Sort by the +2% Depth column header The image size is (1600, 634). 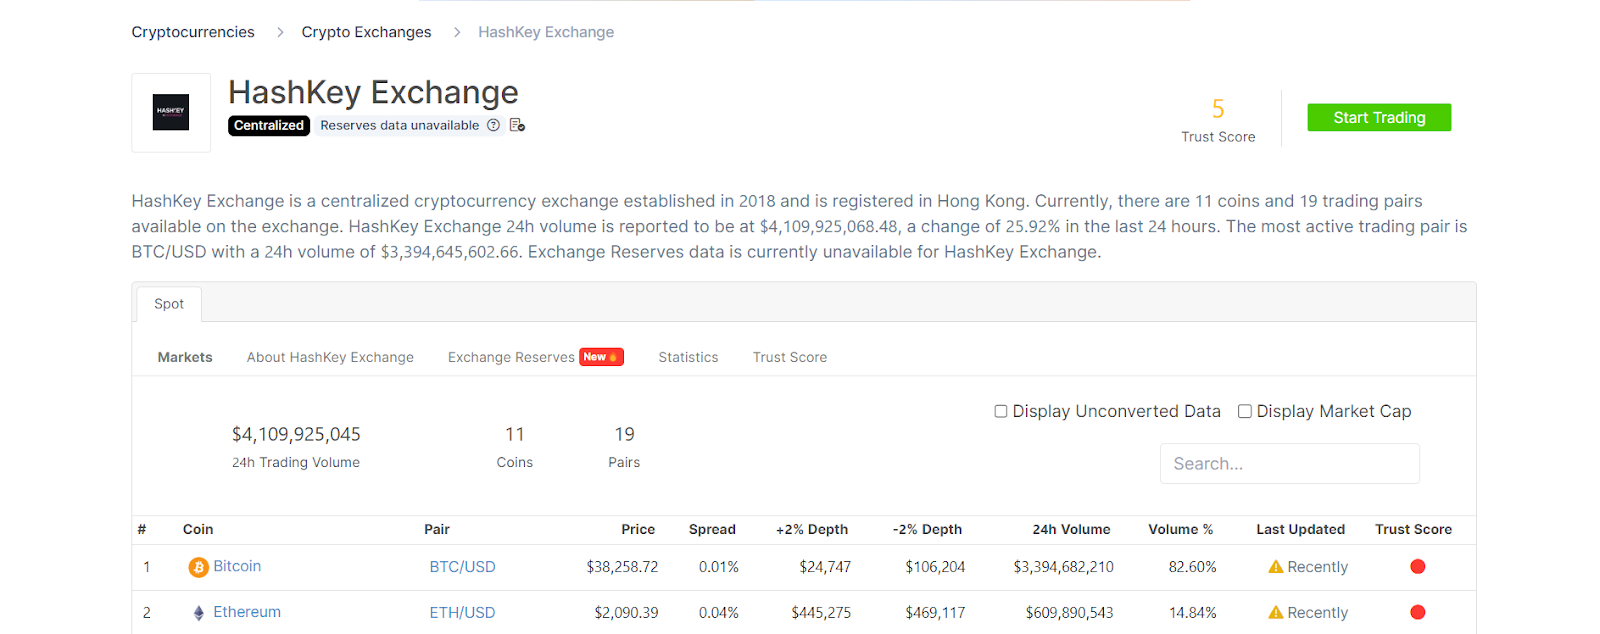[x=812, y=530]
